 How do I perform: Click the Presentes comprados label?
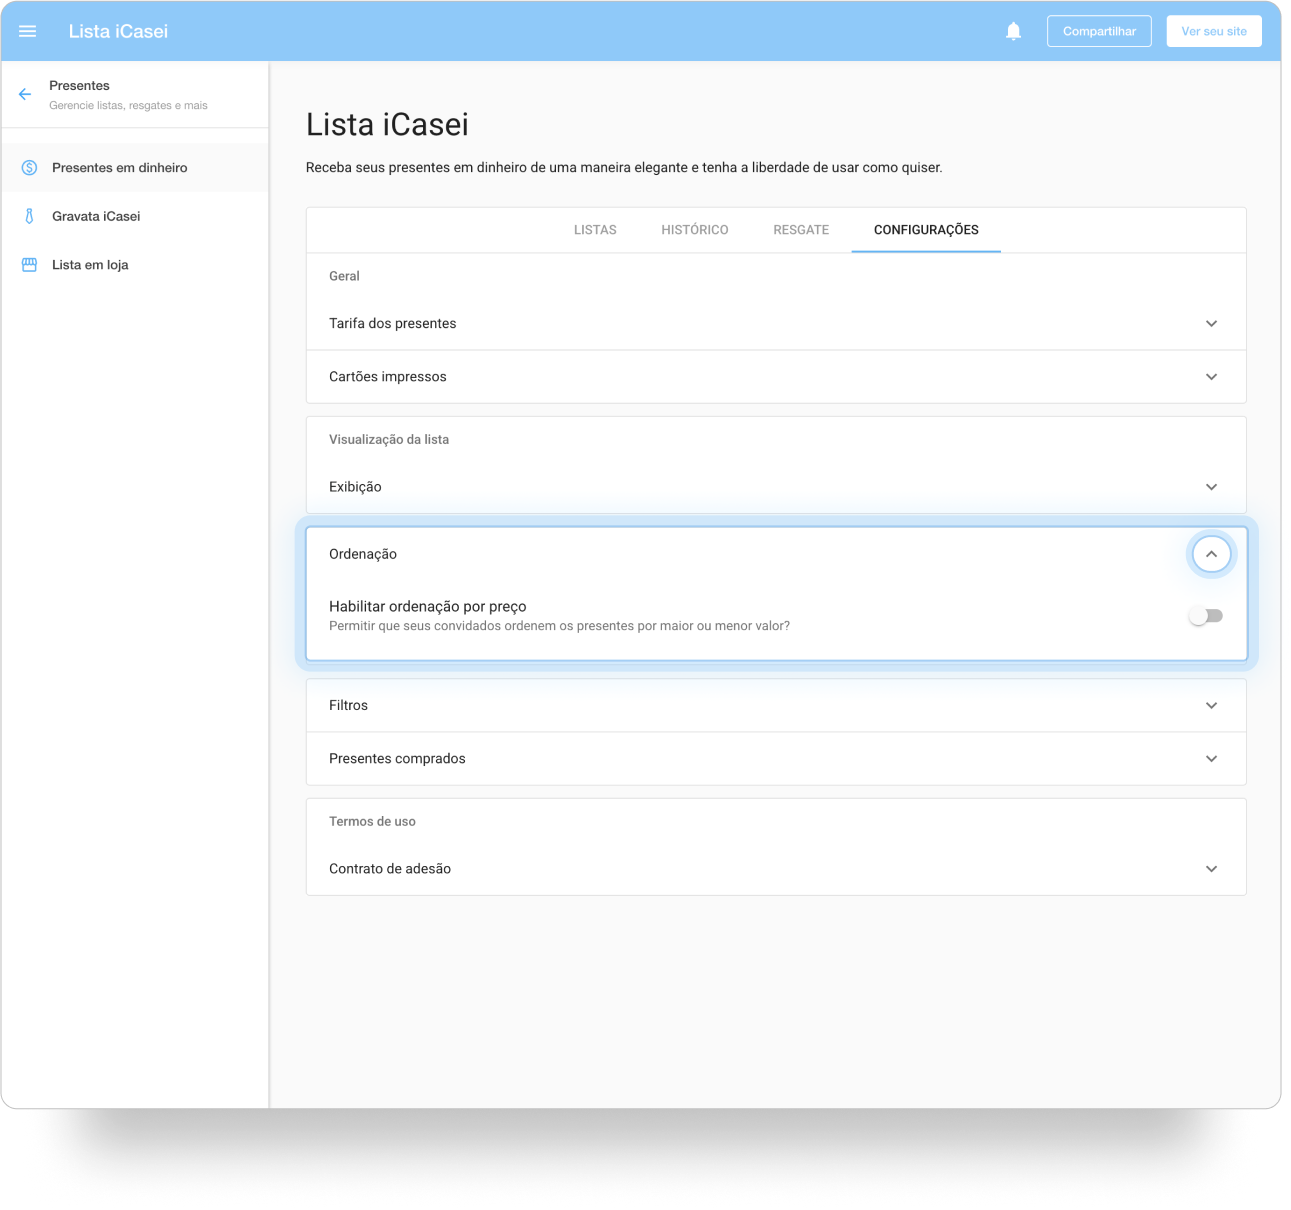point(397,759)
